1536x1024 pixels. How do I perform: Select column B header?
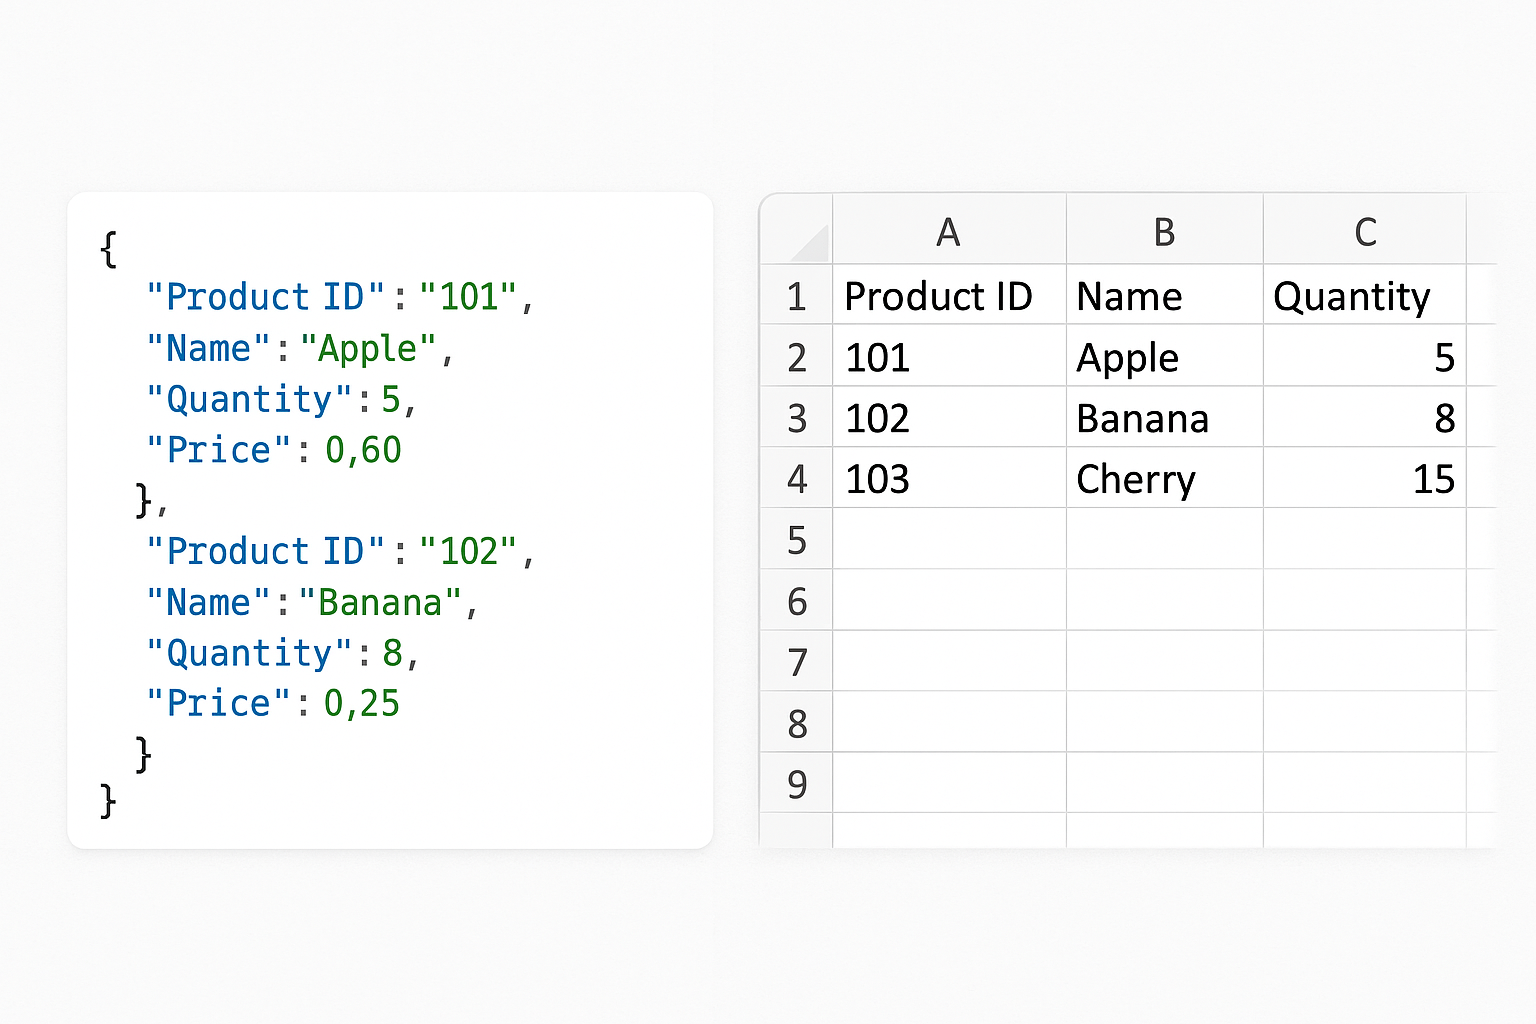pos(1164,232)
